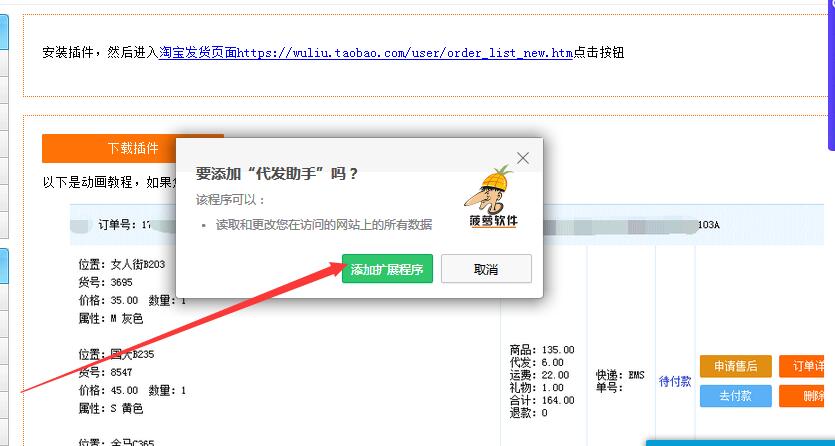The width and height of the screenshot is (835, 446).
Task: Click the pineapple 菠萝软件 logo icon
Action: point(493,197)
